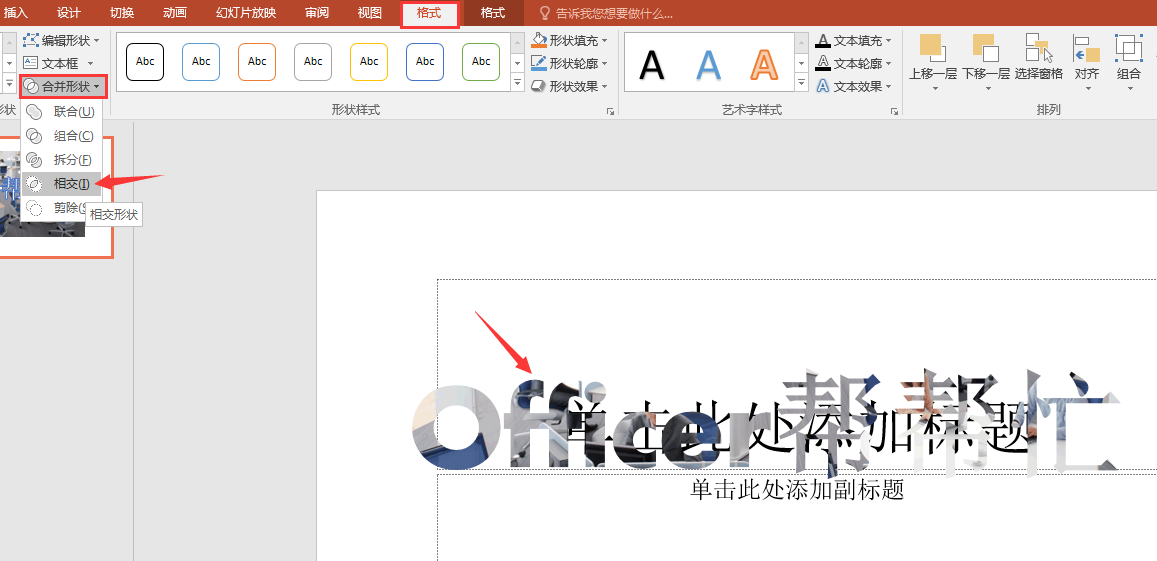This screenshot has height=561, width=1157.
Task: Open the 形状轮廓 dropdown
Action: pyautogui.click(x=570, y=63)
